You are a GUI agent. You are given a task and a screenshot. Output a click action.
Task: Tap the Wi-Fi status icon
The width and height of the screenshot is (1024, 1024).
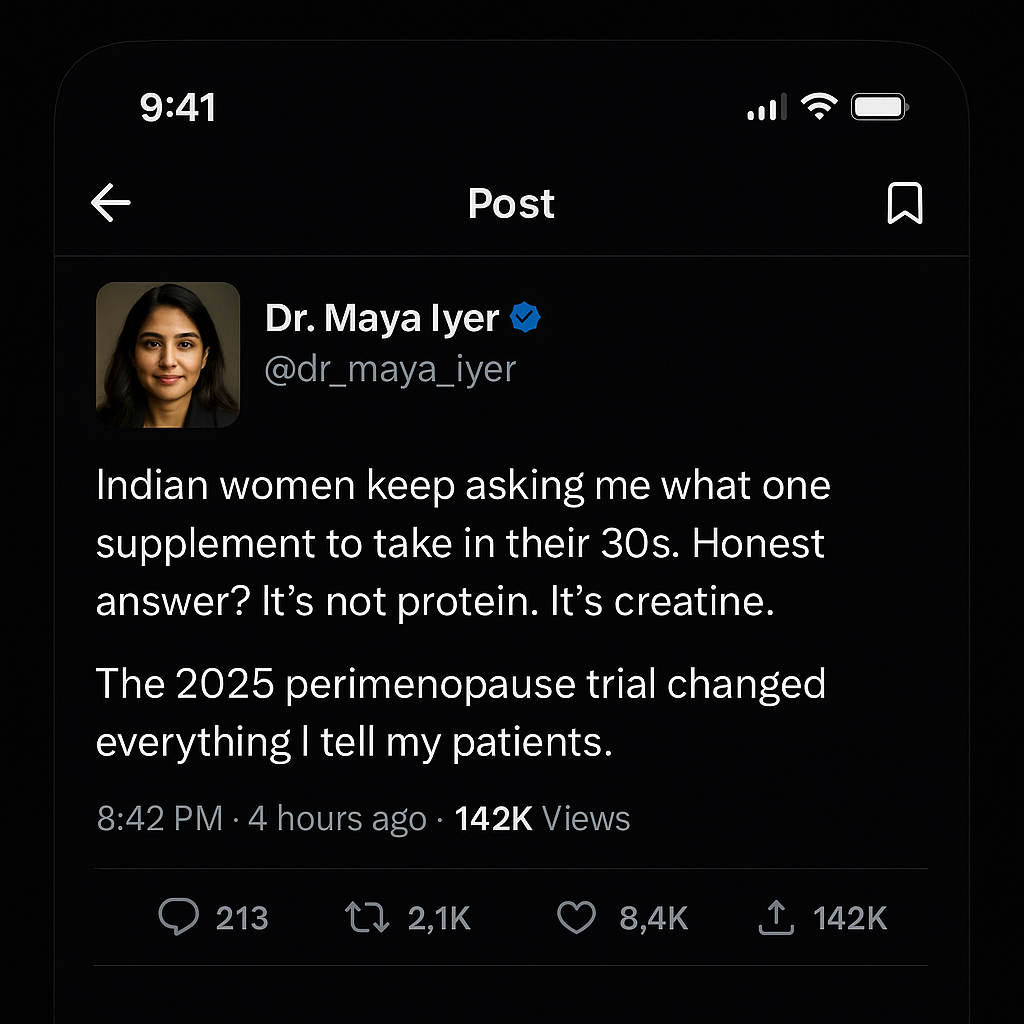(819, 106)
